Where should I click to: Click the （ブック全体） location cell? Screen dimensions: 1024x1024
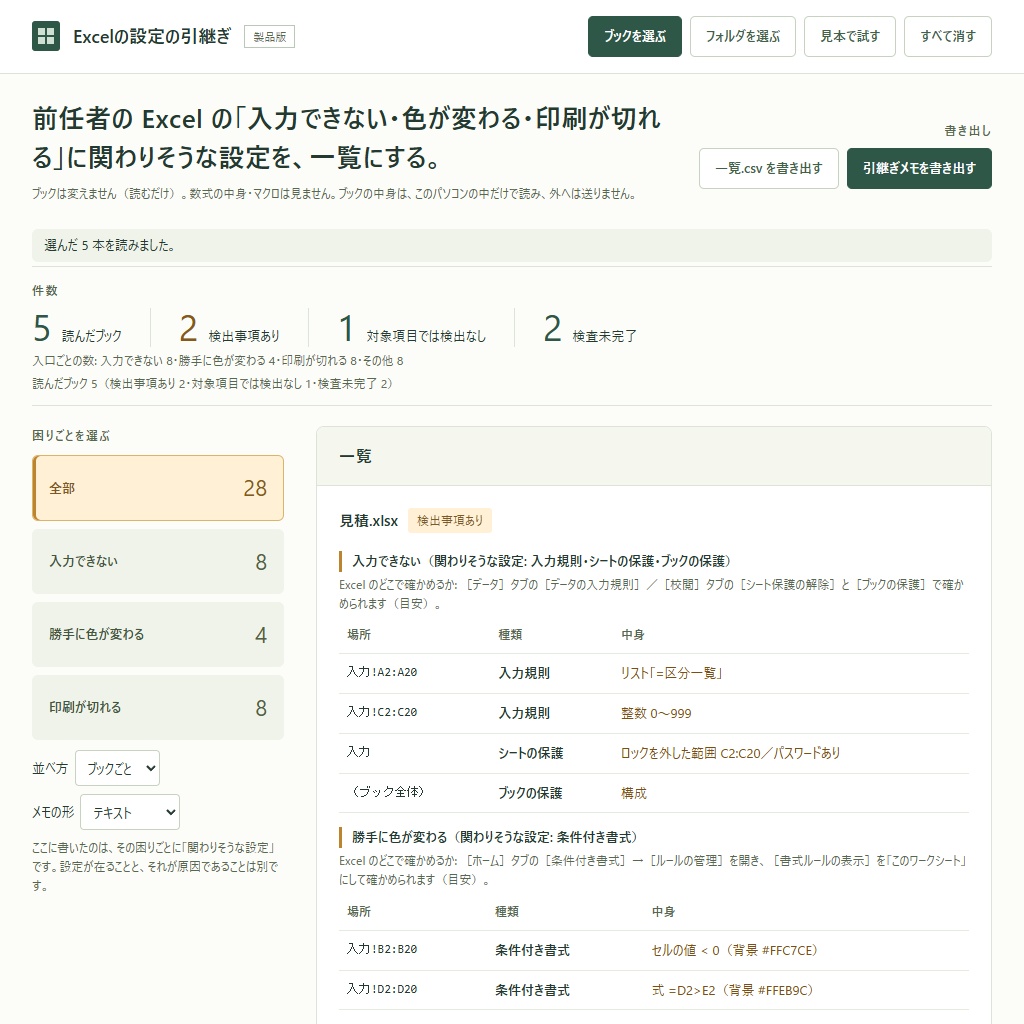coord(388,792)
